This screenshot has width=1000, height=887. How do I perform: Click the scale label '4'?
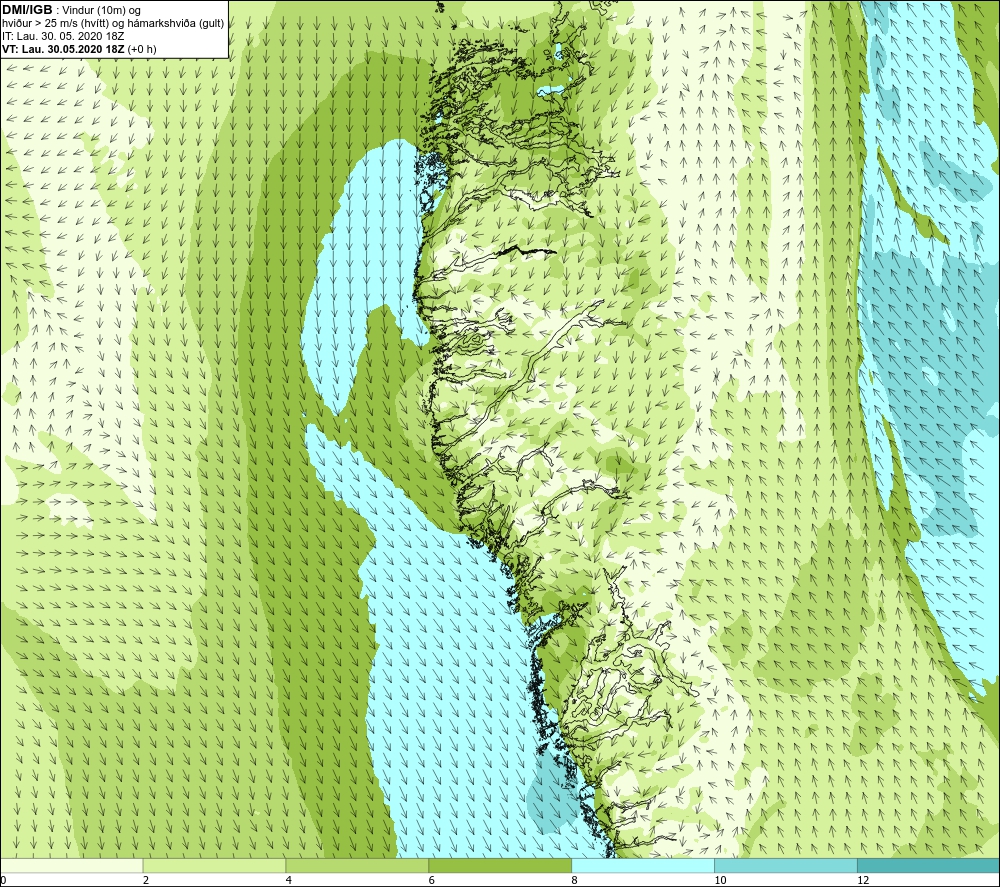click(289, 880)
